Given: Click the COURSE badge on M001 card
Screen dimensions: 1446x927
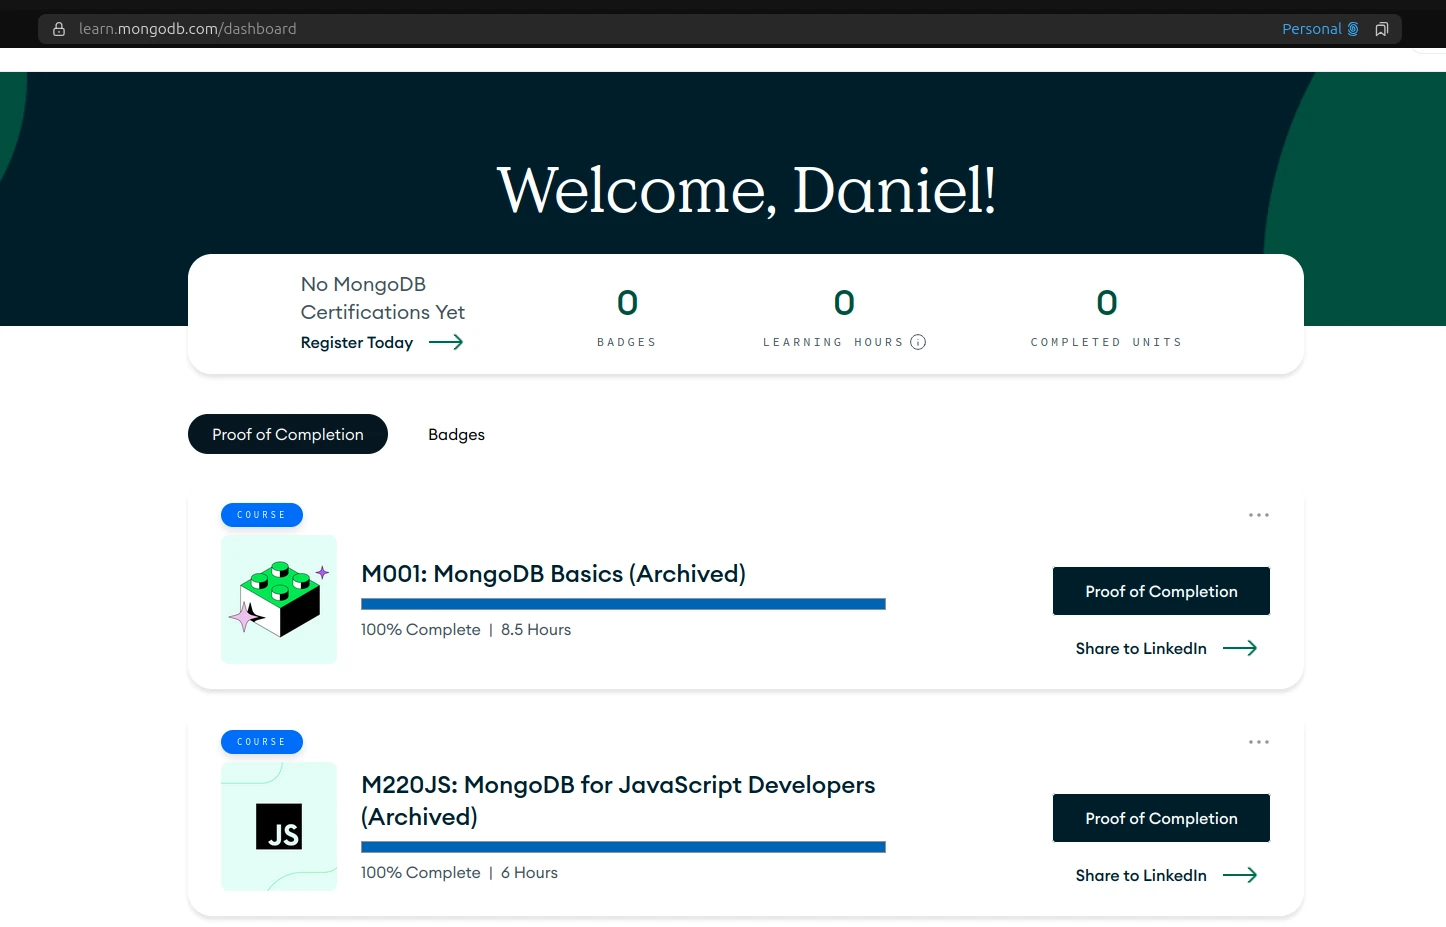Looking at the screenshot, I should coord(261,514).
